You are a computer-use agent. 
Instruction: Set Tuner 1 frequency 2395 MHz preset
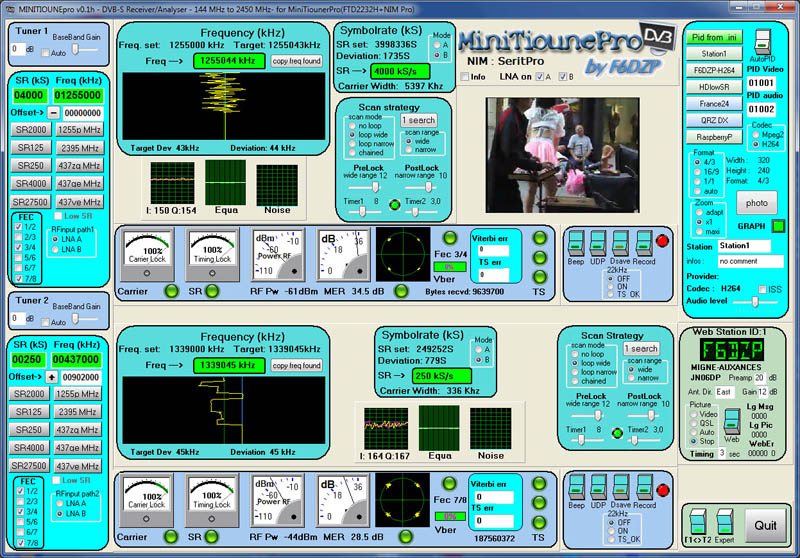[79, 148]
